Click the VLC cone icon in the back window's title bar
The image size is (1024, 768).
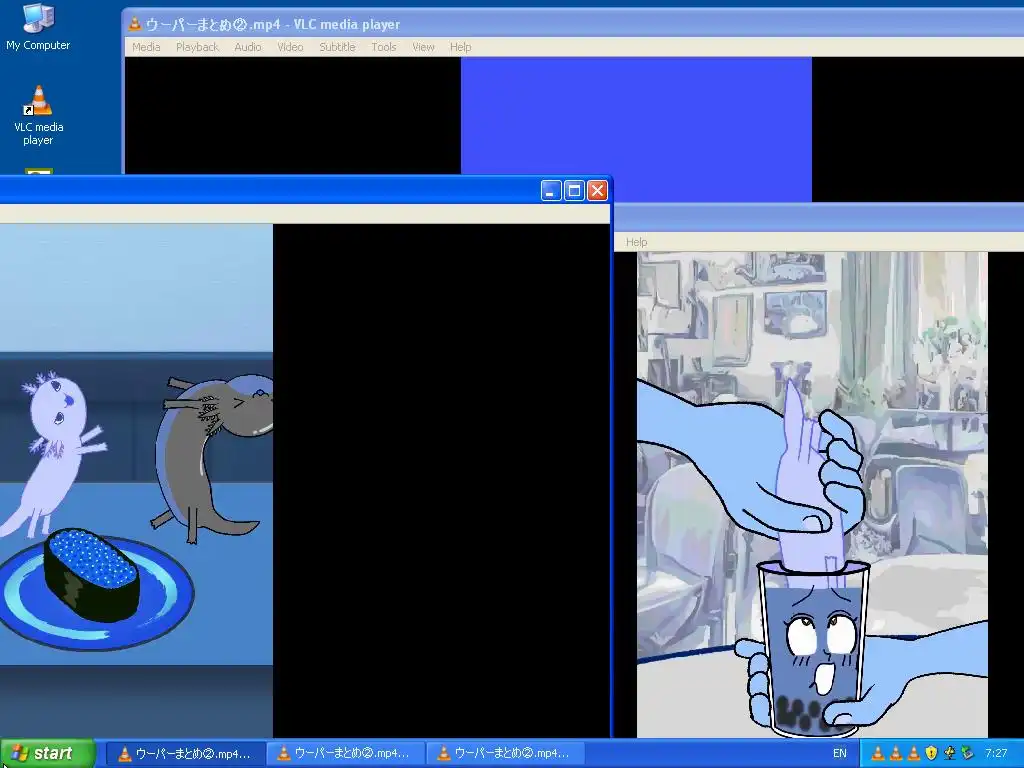click(135, 24)
